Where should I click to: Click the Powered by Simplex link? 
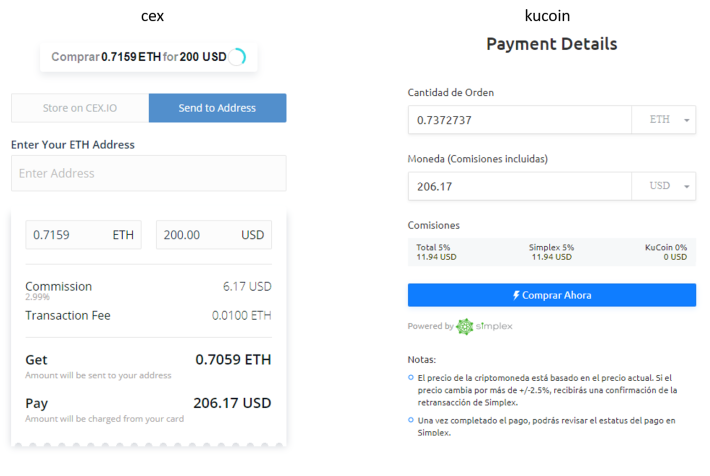click(460, 326)
